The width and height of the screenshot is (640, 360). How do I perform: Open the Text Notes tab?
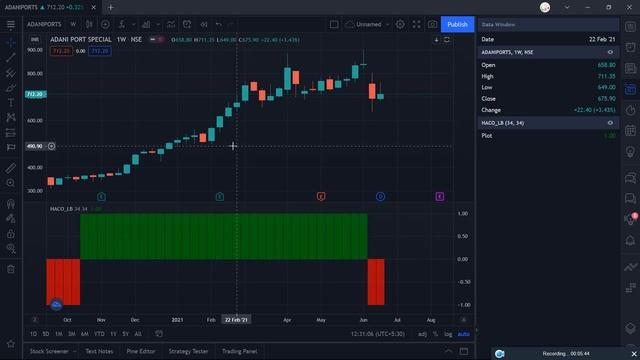tap(99, 351)
